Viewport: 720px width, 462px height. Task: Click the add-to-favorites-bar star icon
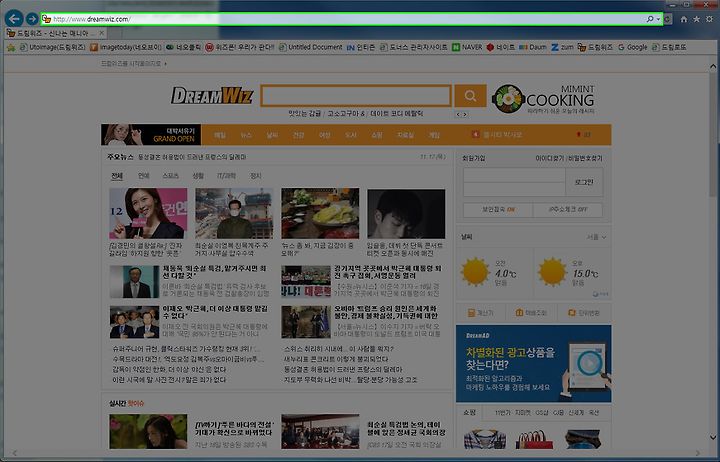point(11,47)
